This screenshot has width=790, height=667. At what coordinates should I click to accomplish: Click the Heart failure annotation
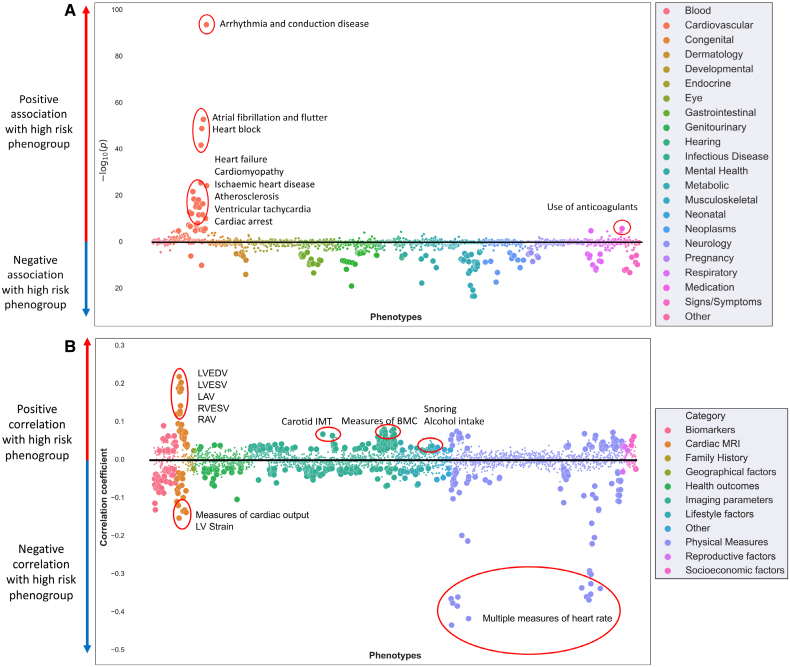click(241, 159)
